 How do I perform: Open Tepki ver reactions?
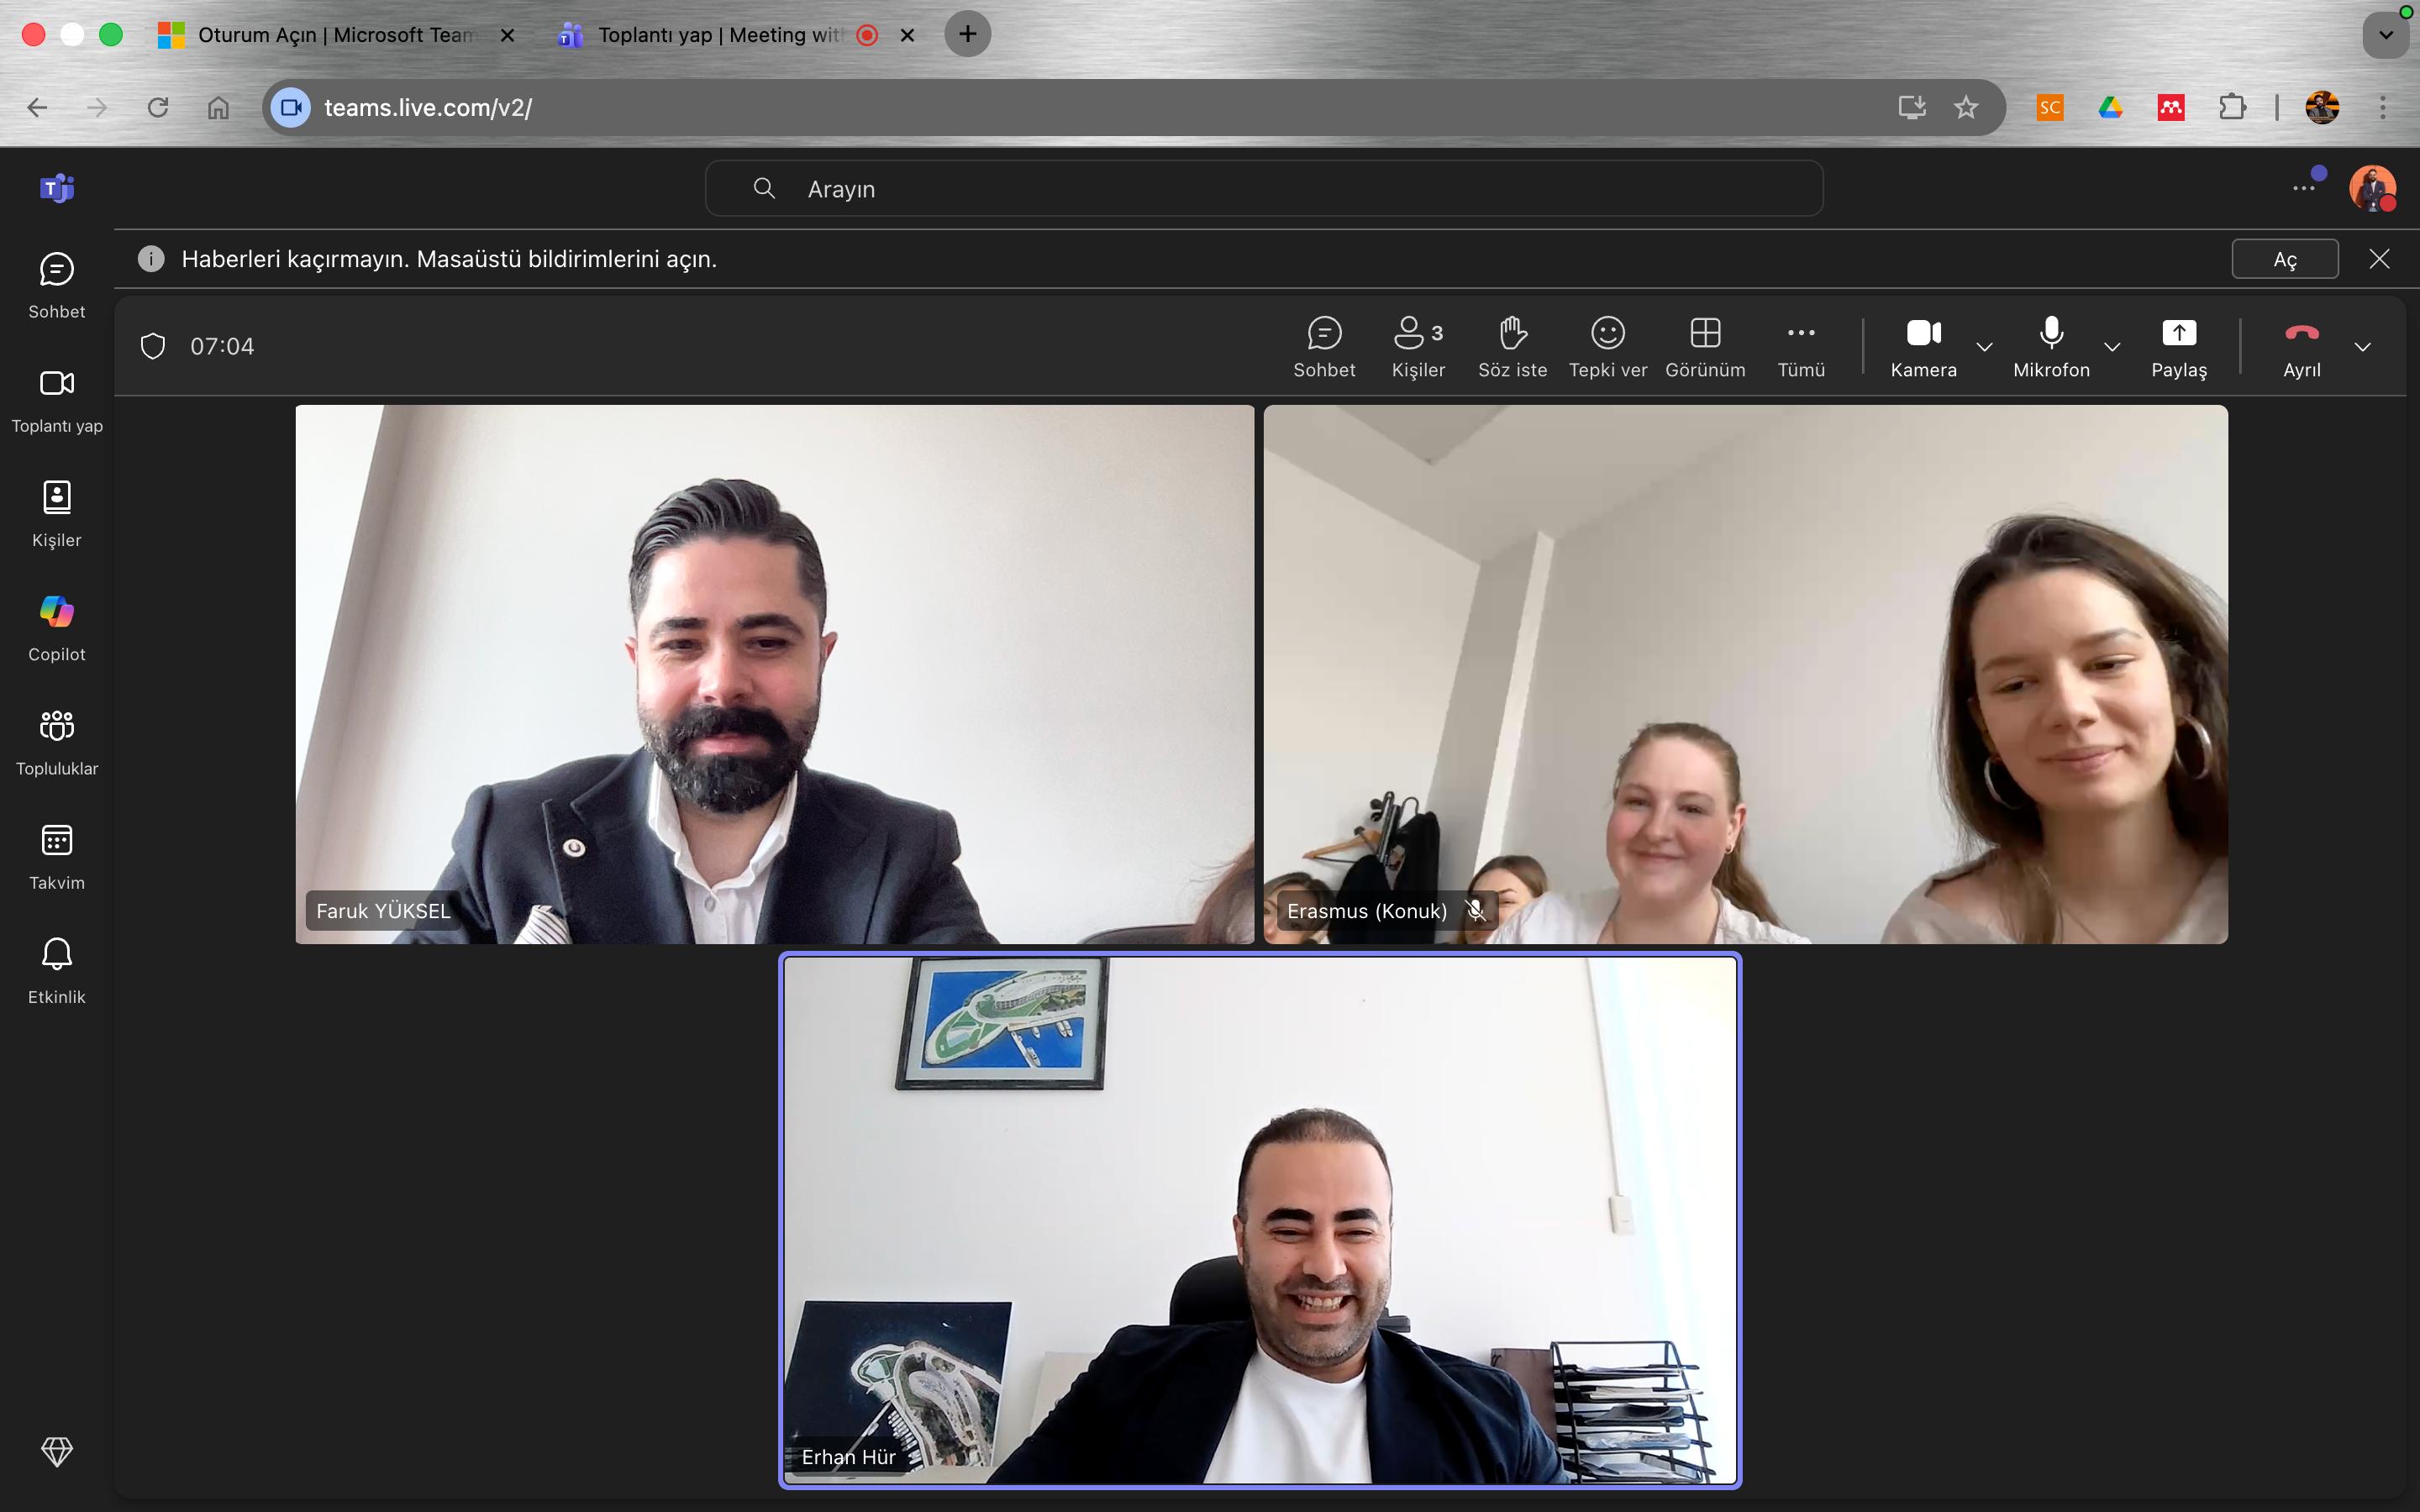pyautogui.click(x=1607, y=346)
